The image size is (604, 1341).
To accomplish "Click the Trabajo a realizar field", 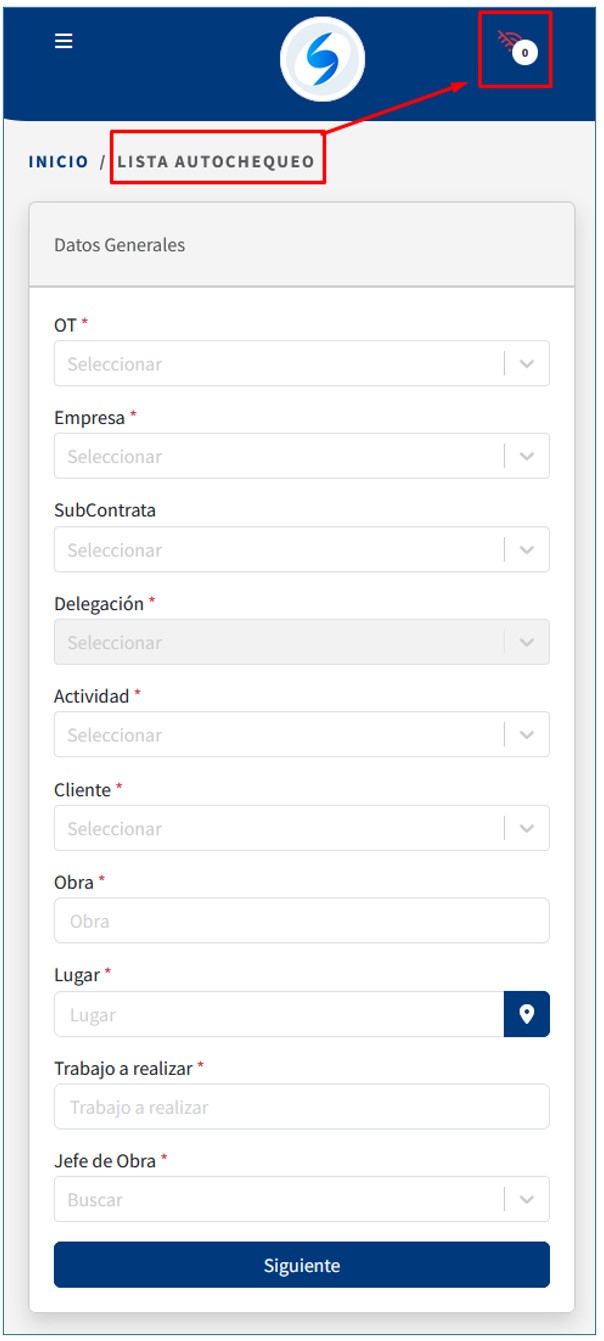I will coord(301,1107).
